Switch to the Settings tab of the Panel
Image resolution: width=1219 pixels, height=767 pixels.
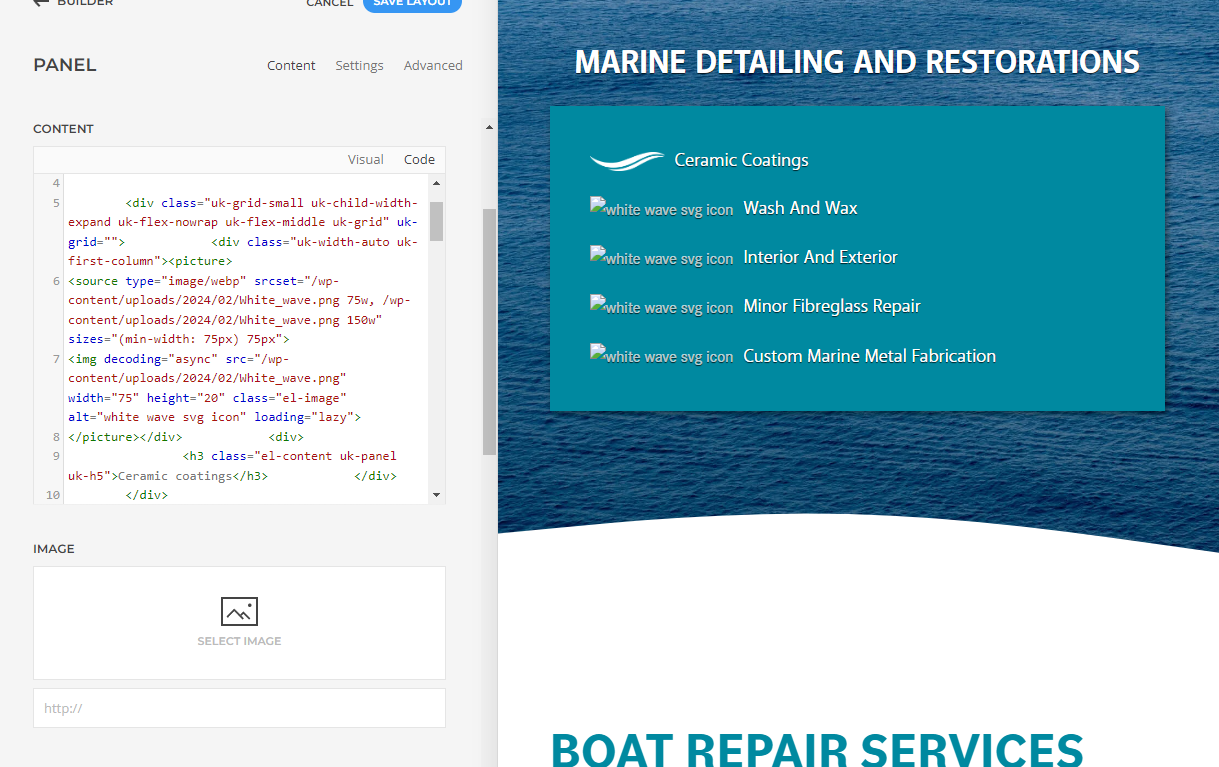[359, 65]
